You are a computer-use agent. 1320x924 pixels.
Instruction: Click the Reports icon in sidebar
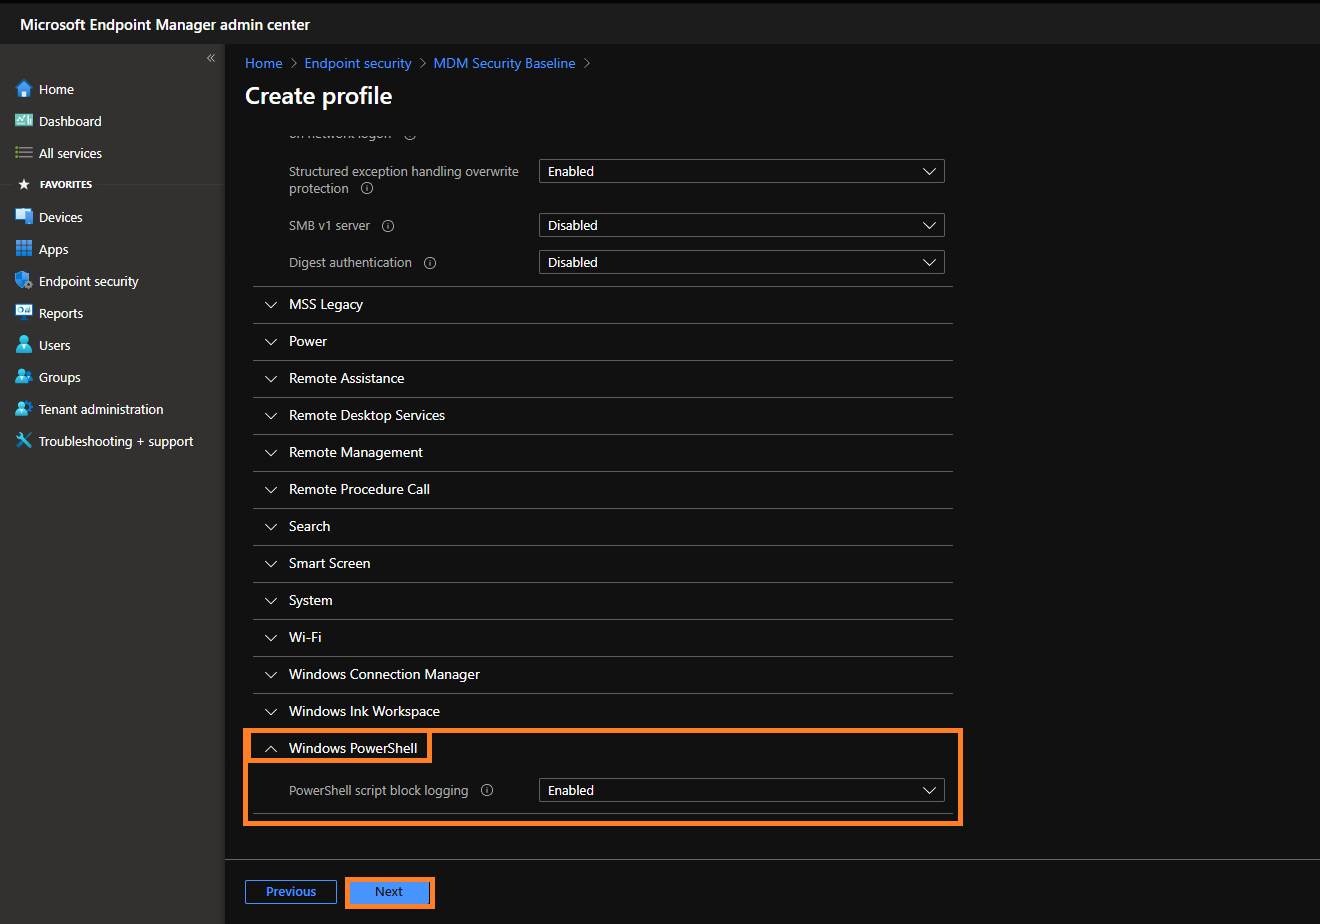pos(24,313)
